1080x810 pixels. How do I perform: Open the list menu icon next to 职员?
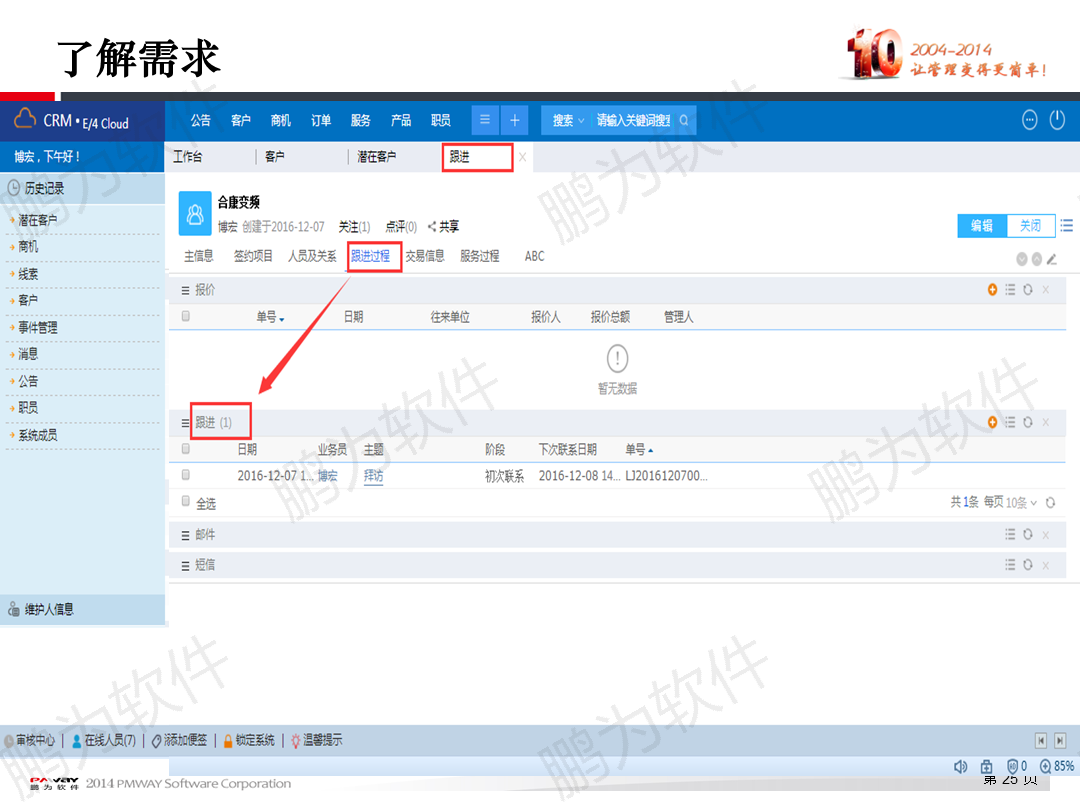485,120
